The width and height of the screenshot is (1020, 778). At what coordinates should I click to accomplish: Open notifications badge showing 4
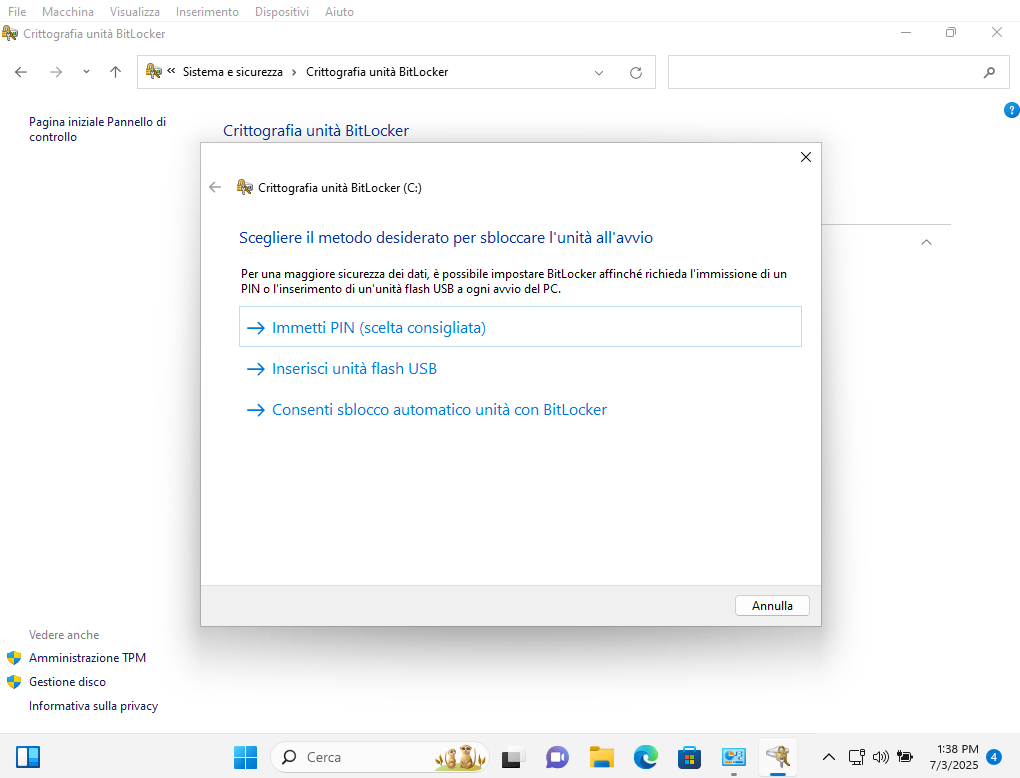[x=993, y=757]
